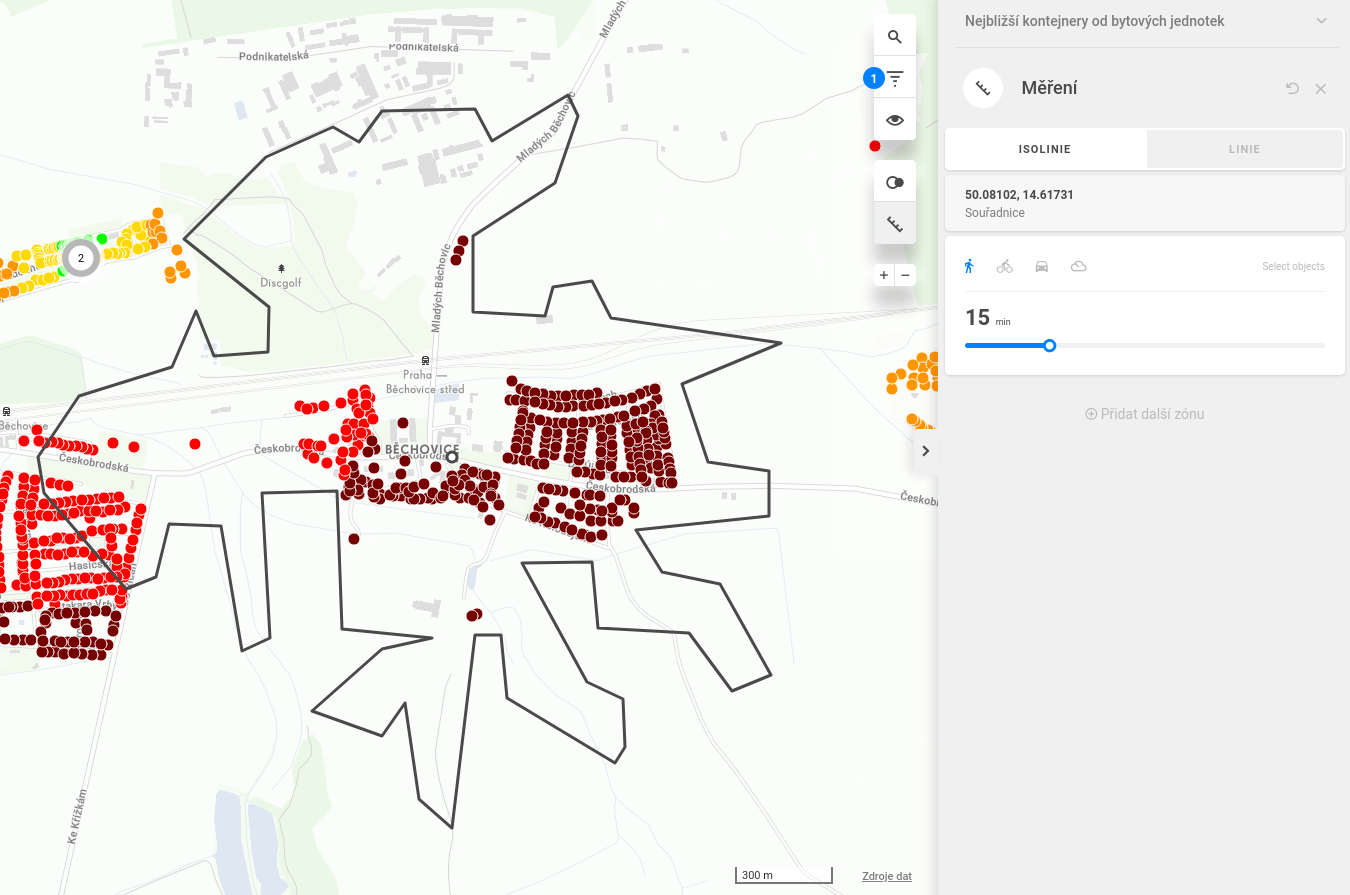1350x895 pixels.
Task: Select walking travel mode
Action: (x=969, y=266)
